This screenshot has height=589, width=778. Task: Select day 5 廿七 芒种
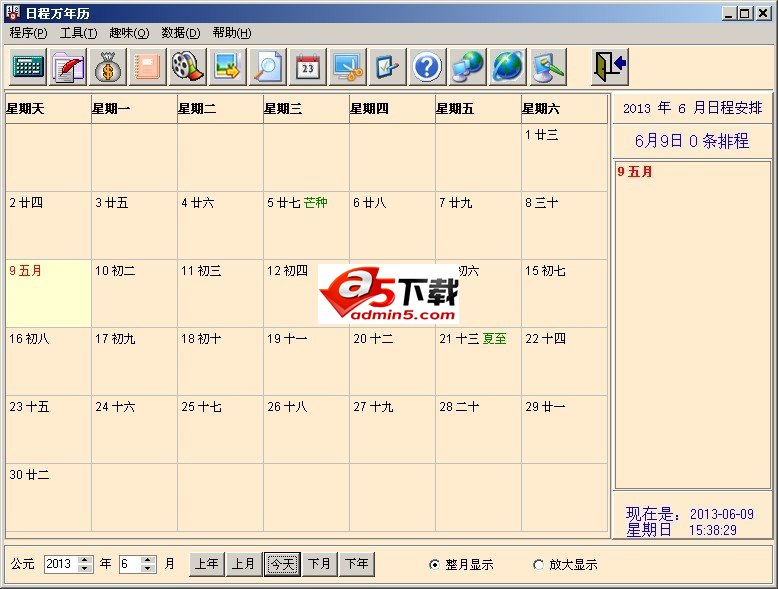[x=306, y=225]
